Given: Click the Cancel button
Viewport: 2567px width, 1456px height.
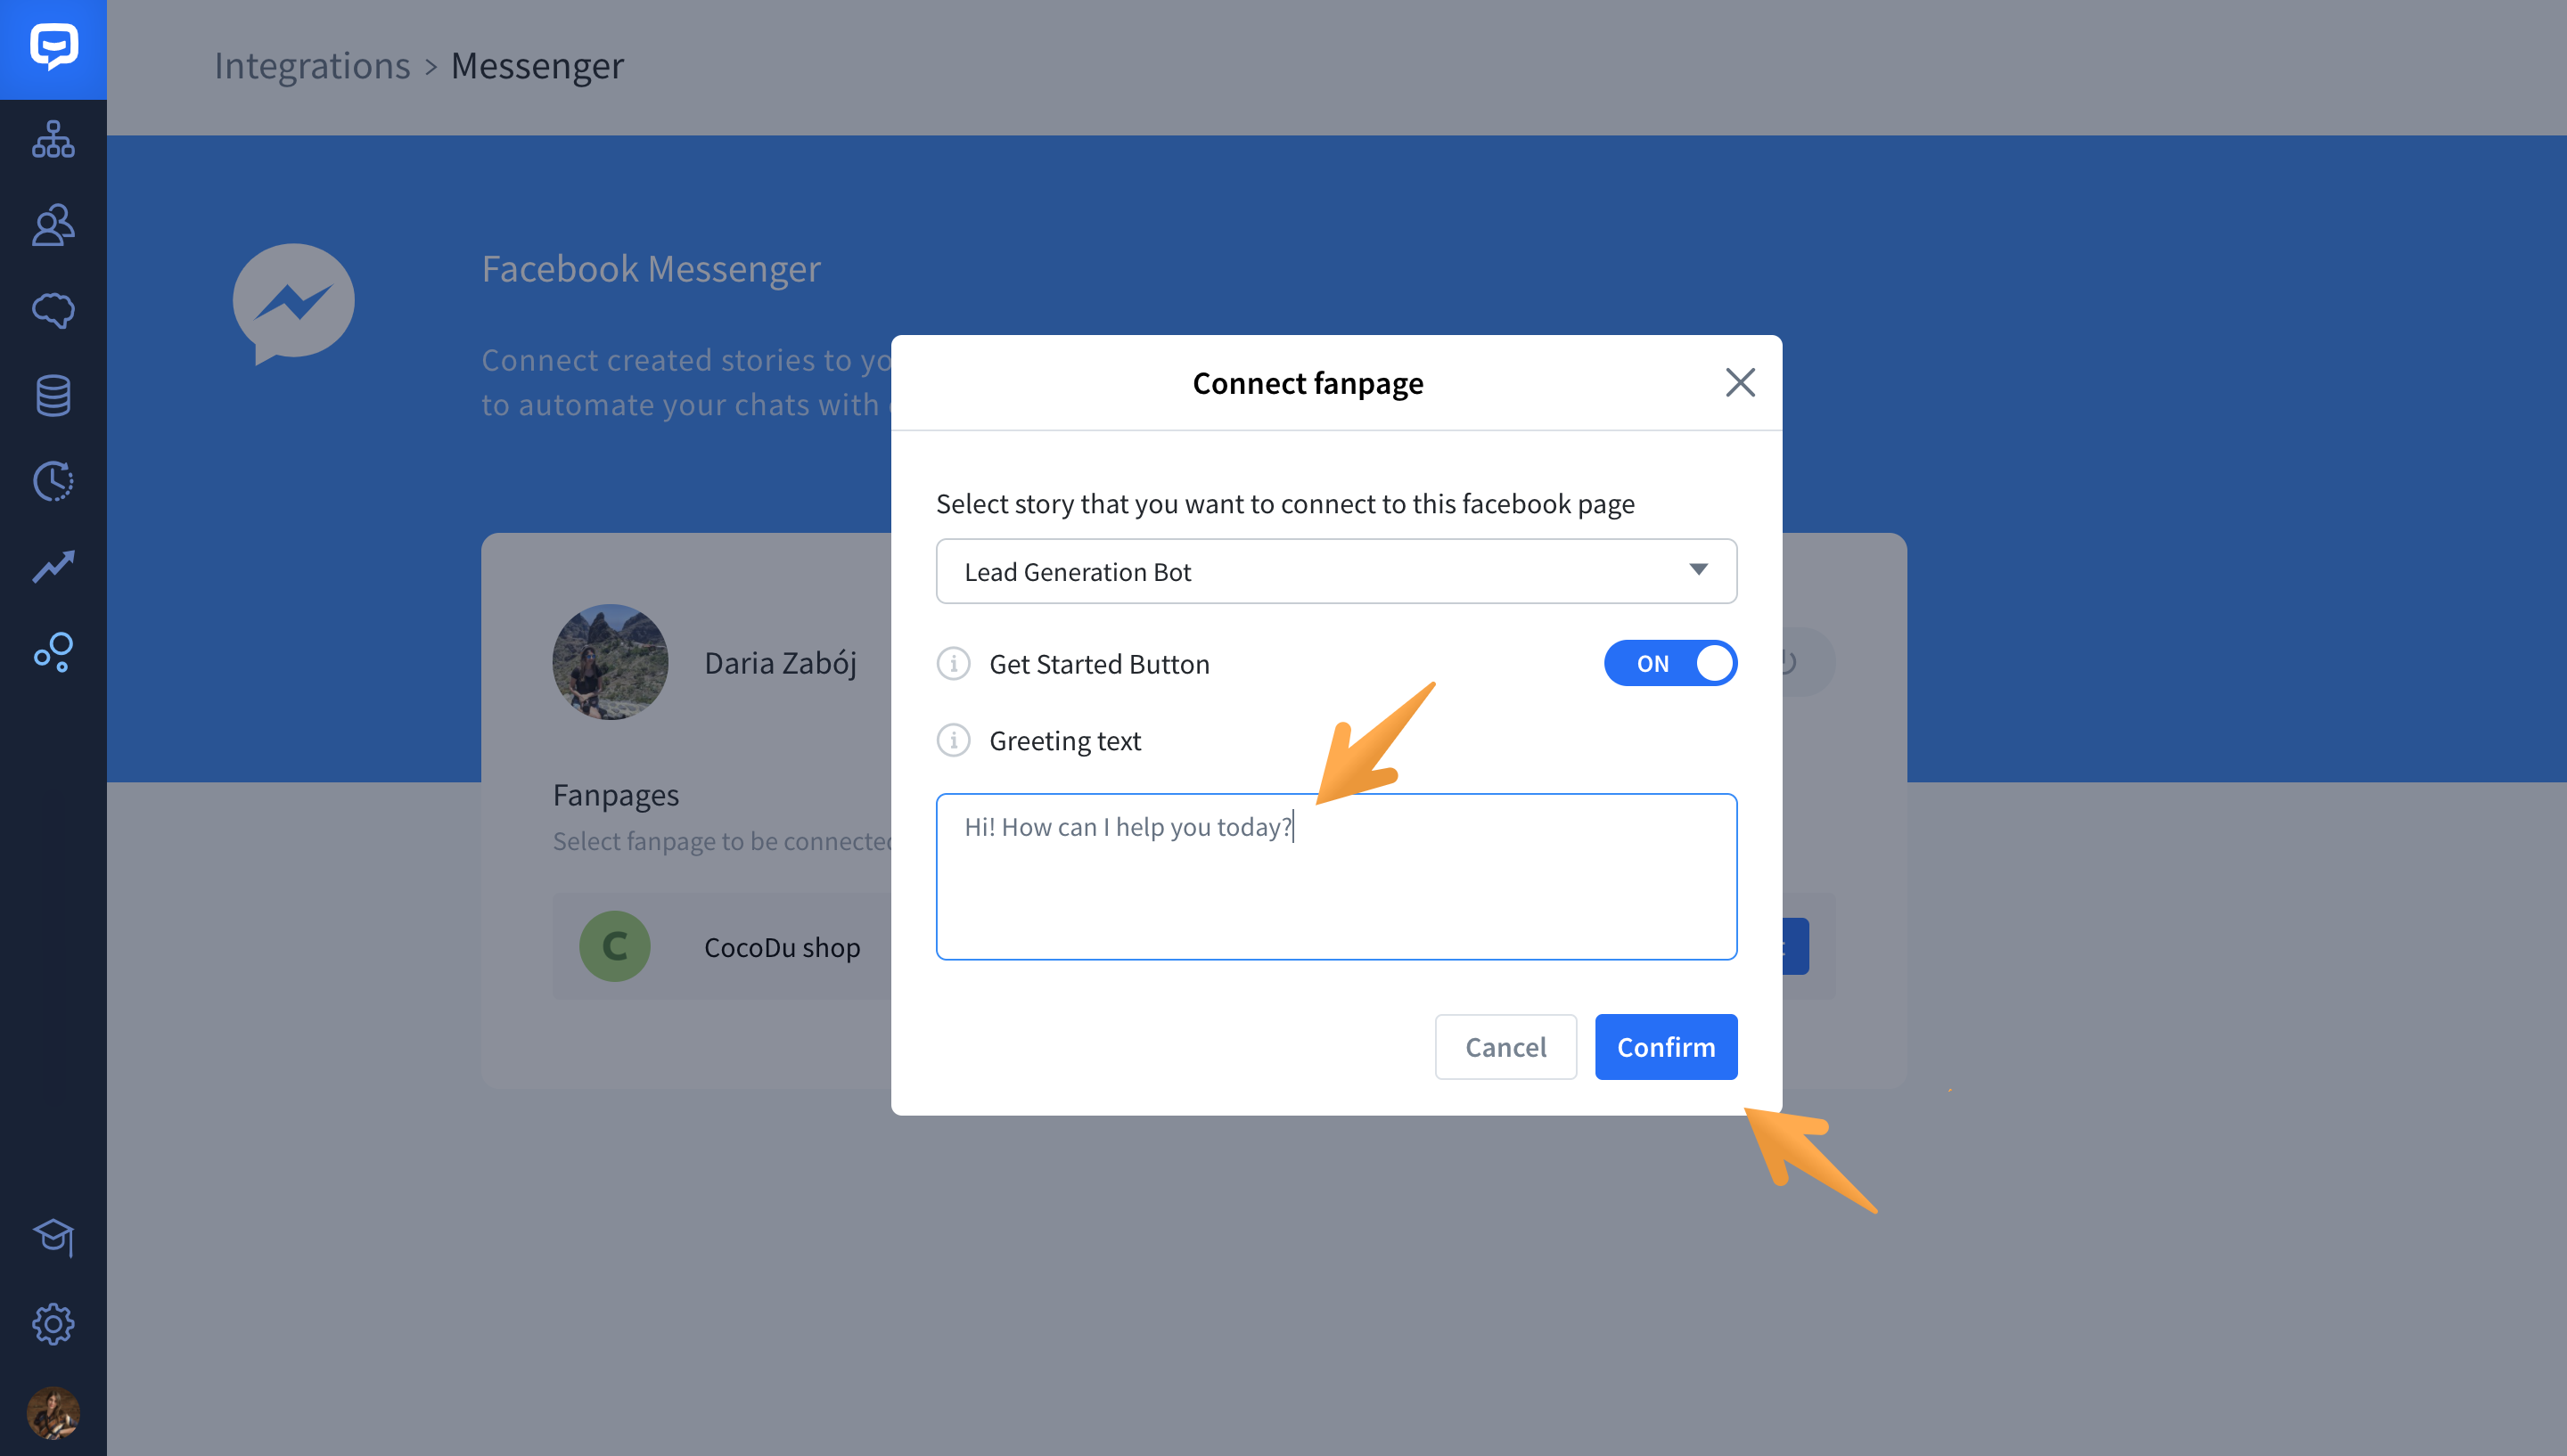Looking at the screenshot, I should click(1504, 1045).
